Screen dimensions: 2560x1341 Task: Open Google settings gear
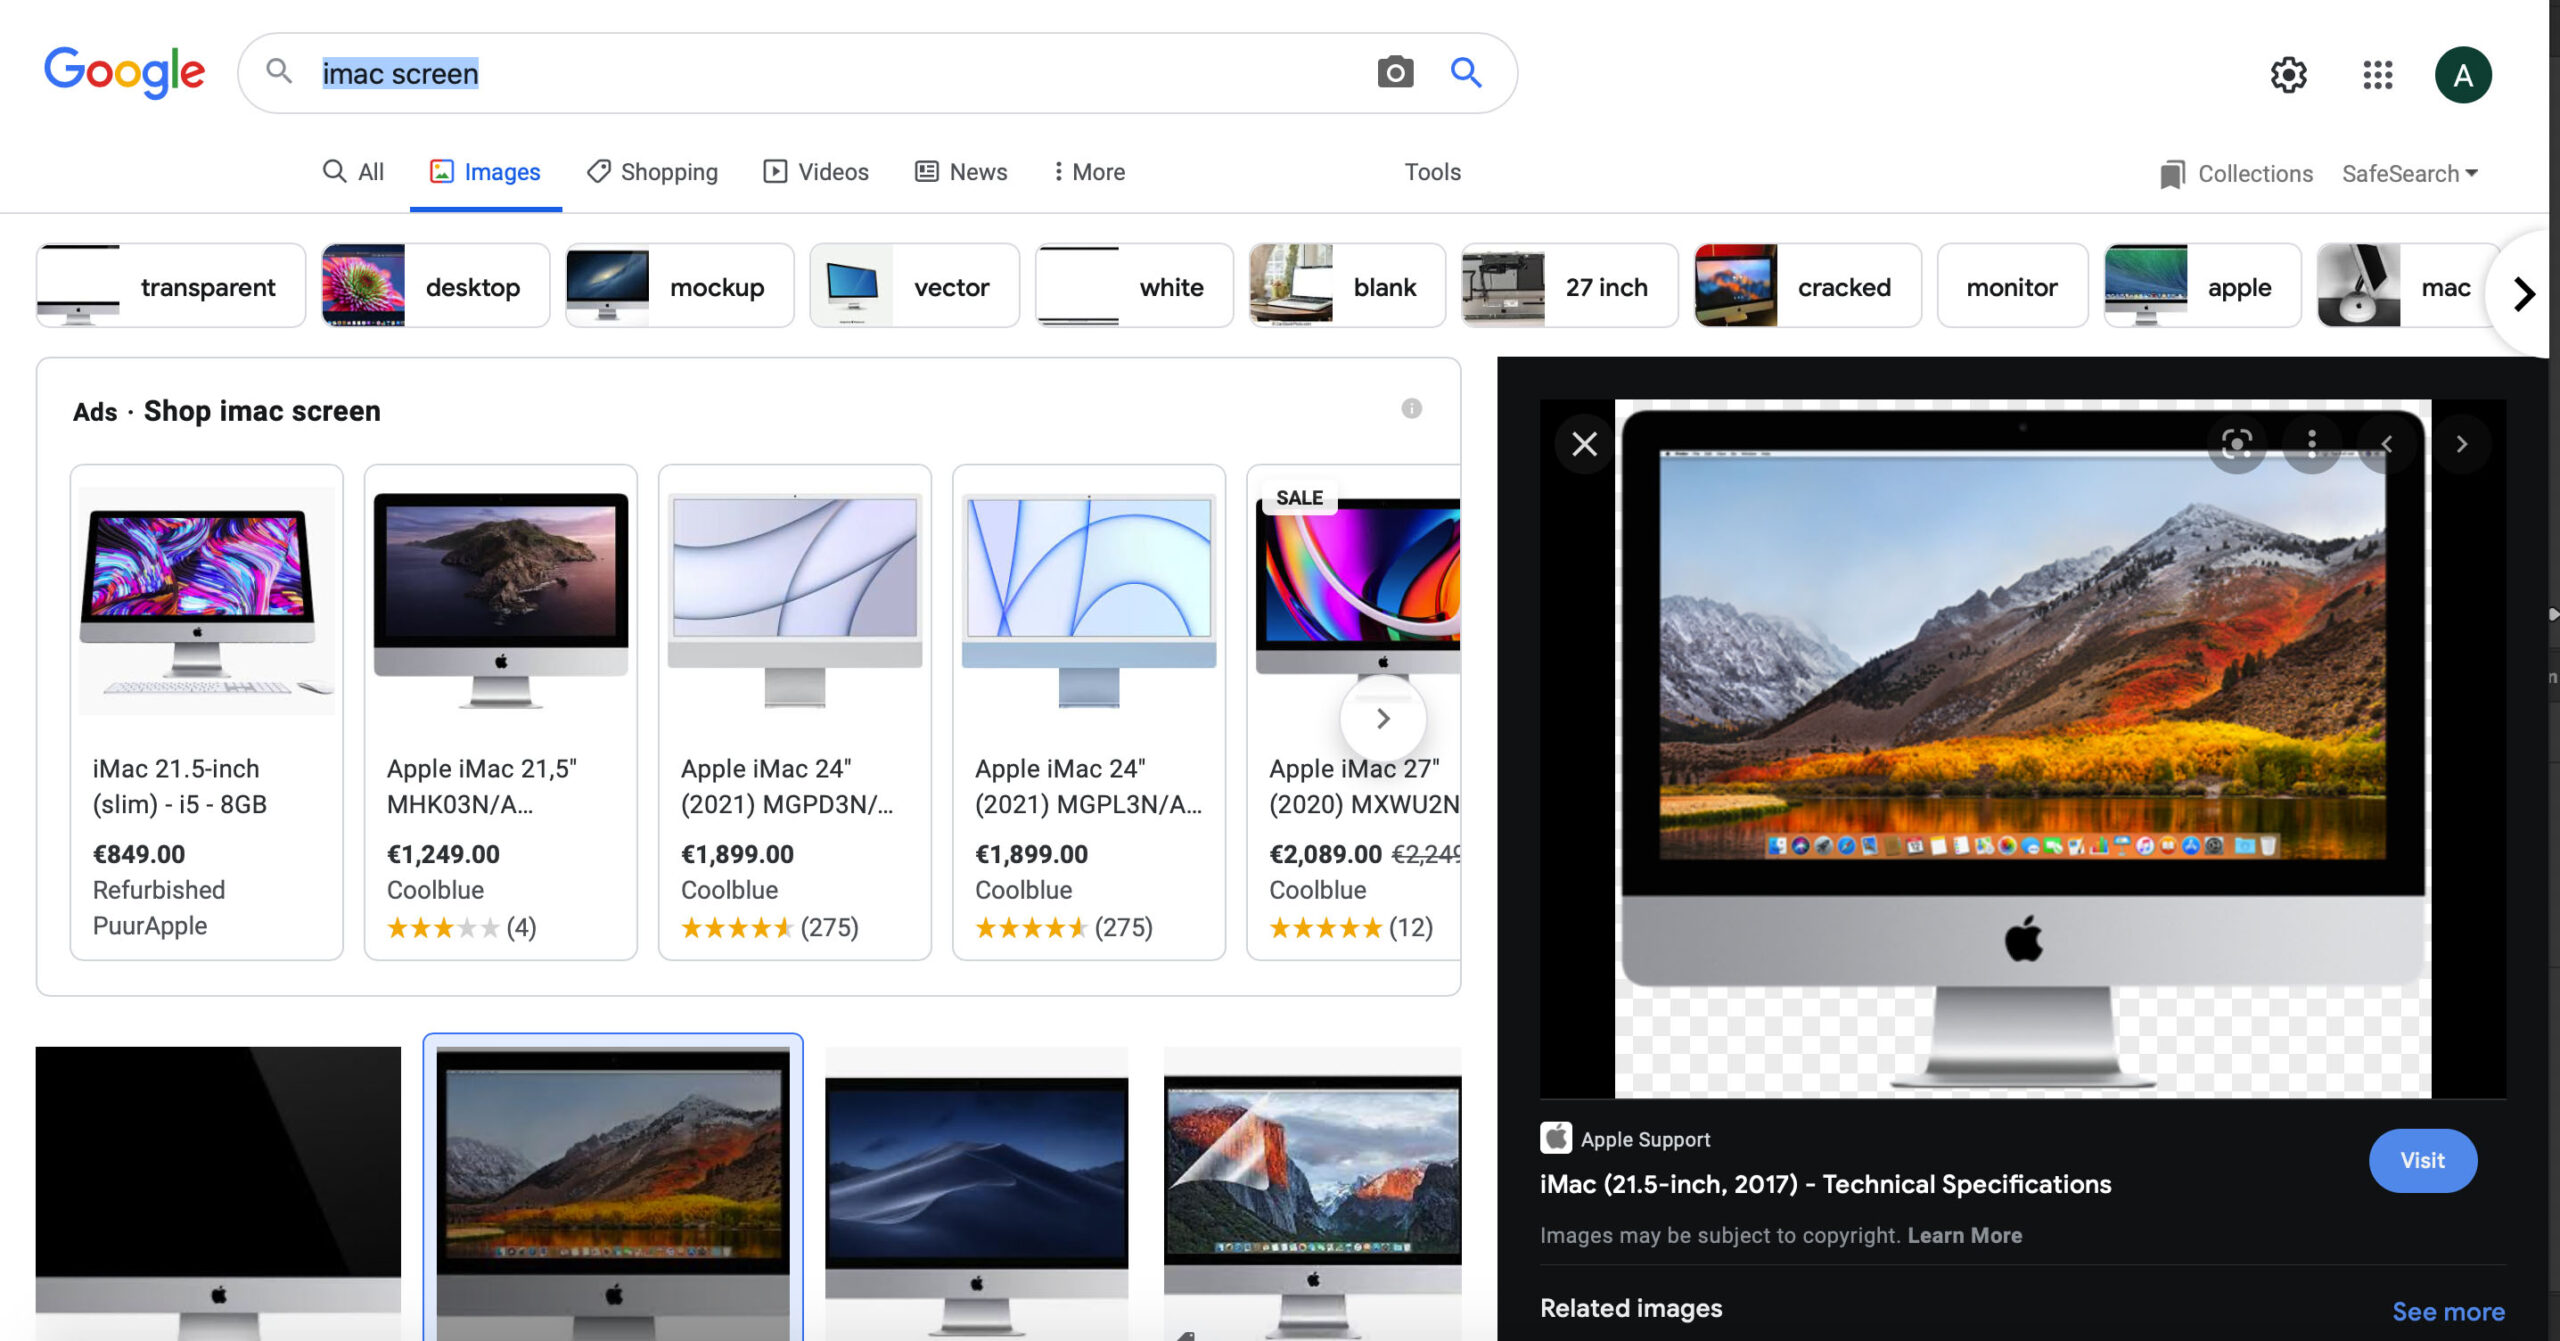pyautogui.click(x=2288, y=74)
